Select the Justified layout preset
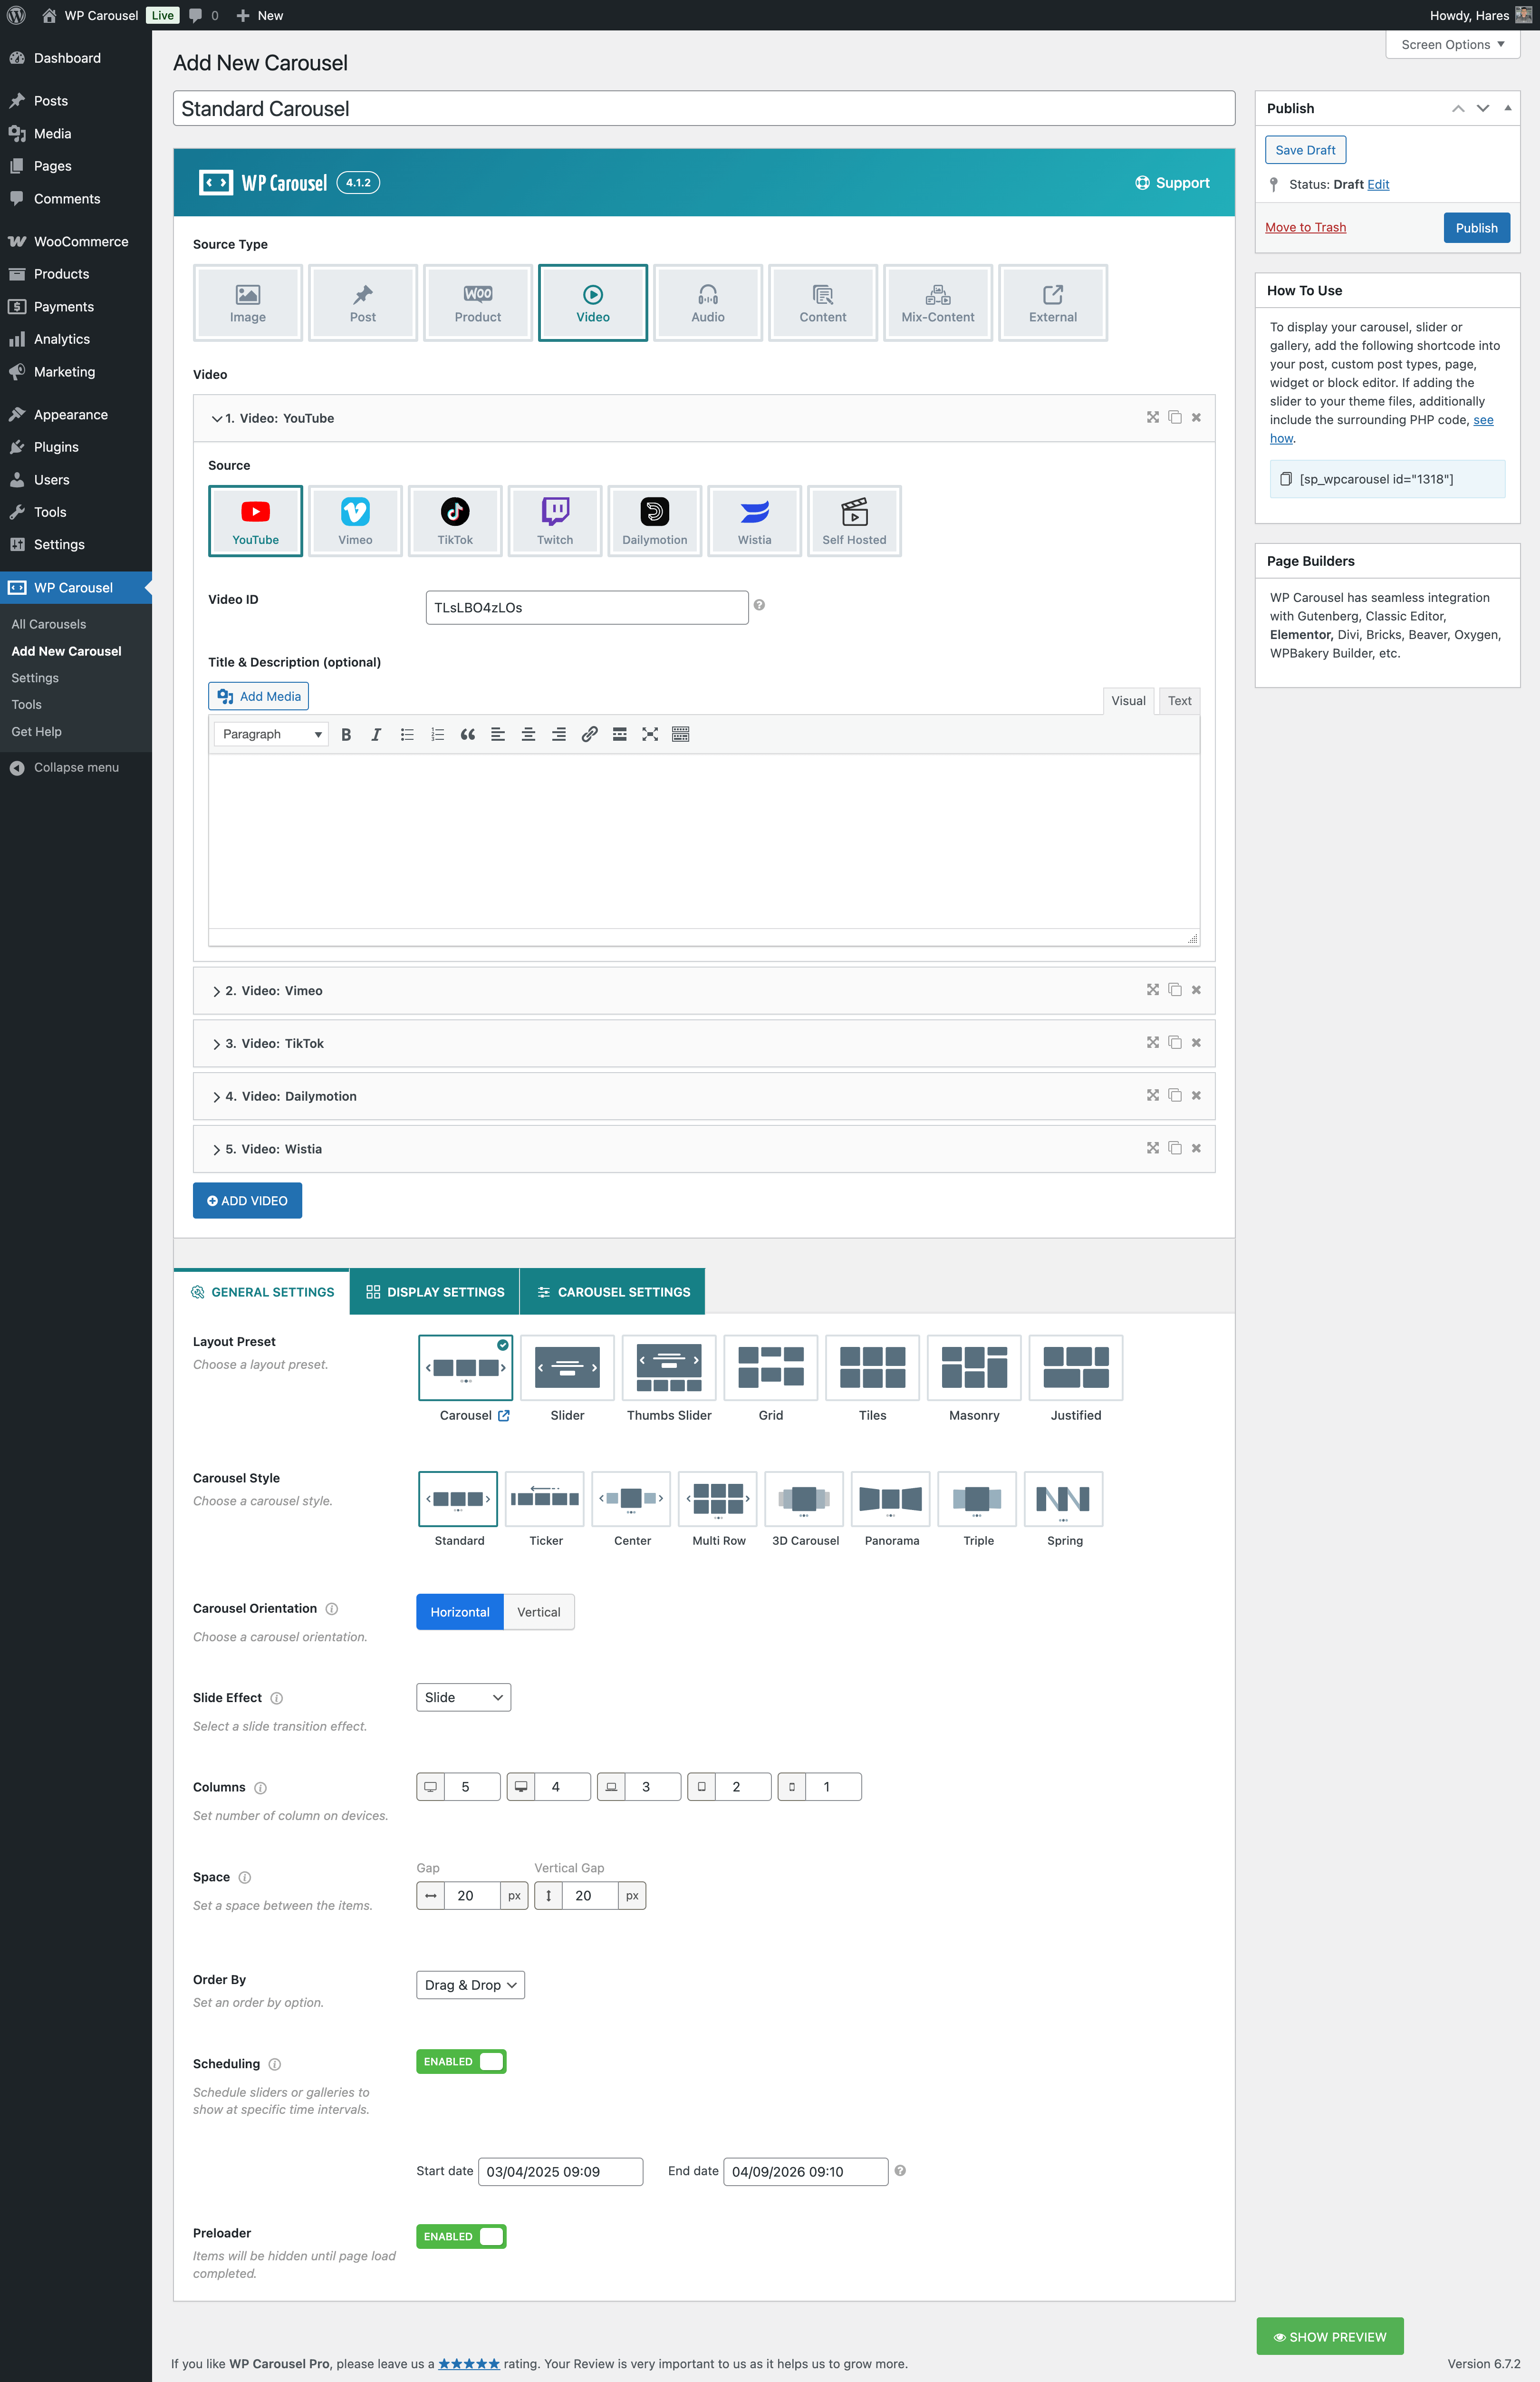1540x2382 pixels. click(1076, 1367)
